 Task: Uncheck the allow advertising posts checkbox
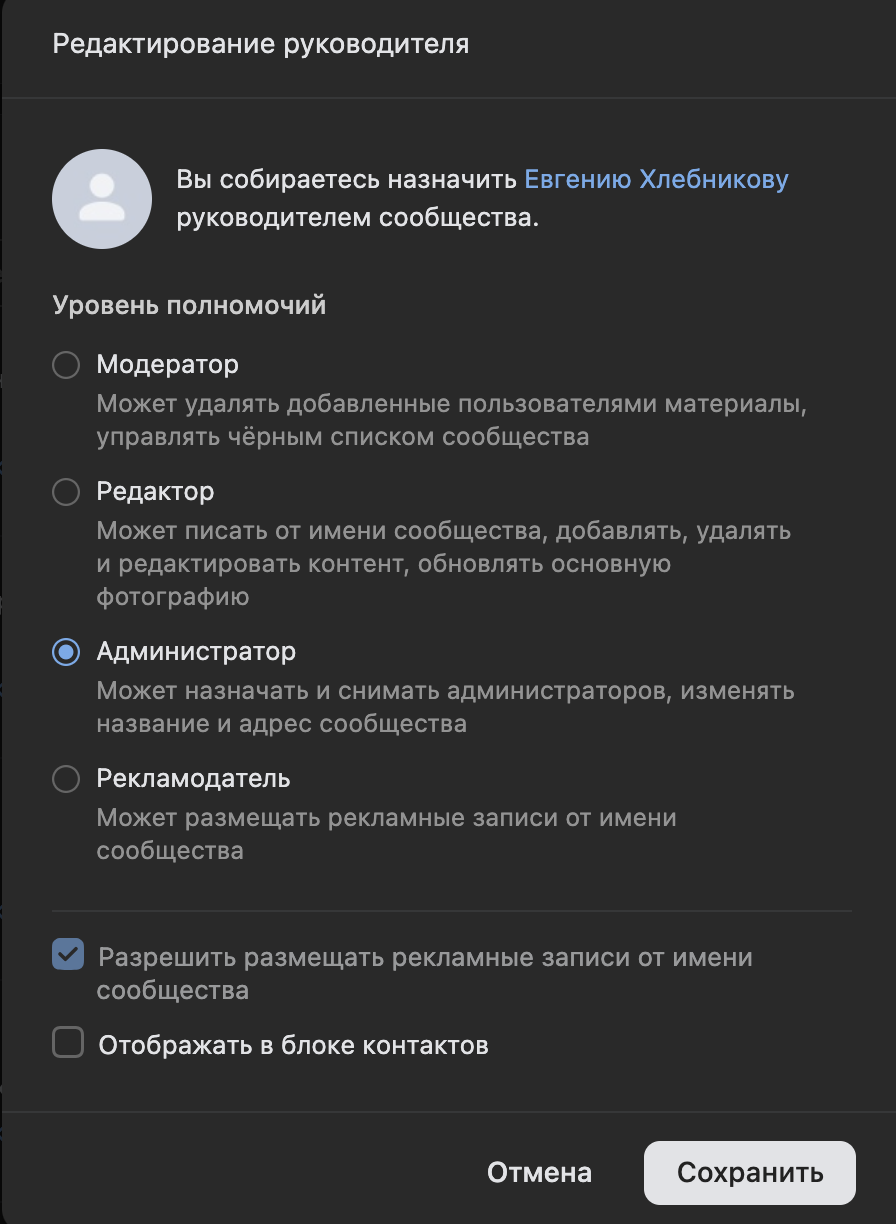coord(68,956)
